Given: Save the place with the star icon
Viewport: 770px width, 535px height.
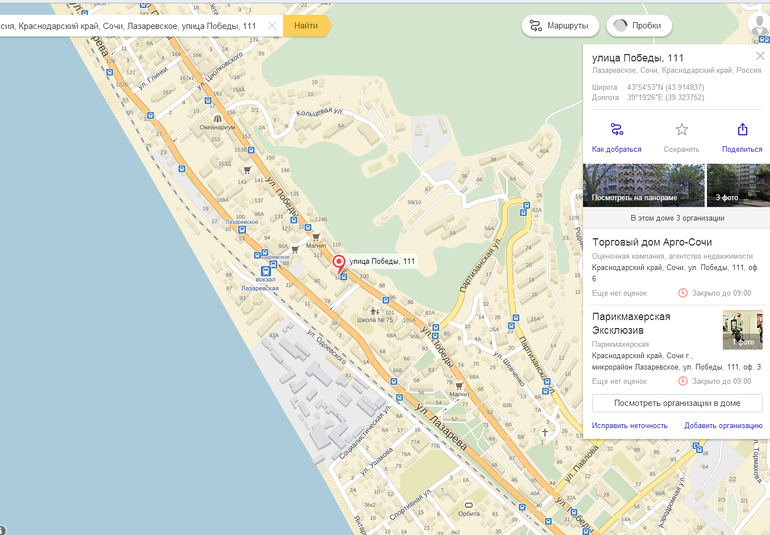Looking at the screenshot, I should point(681,130).
